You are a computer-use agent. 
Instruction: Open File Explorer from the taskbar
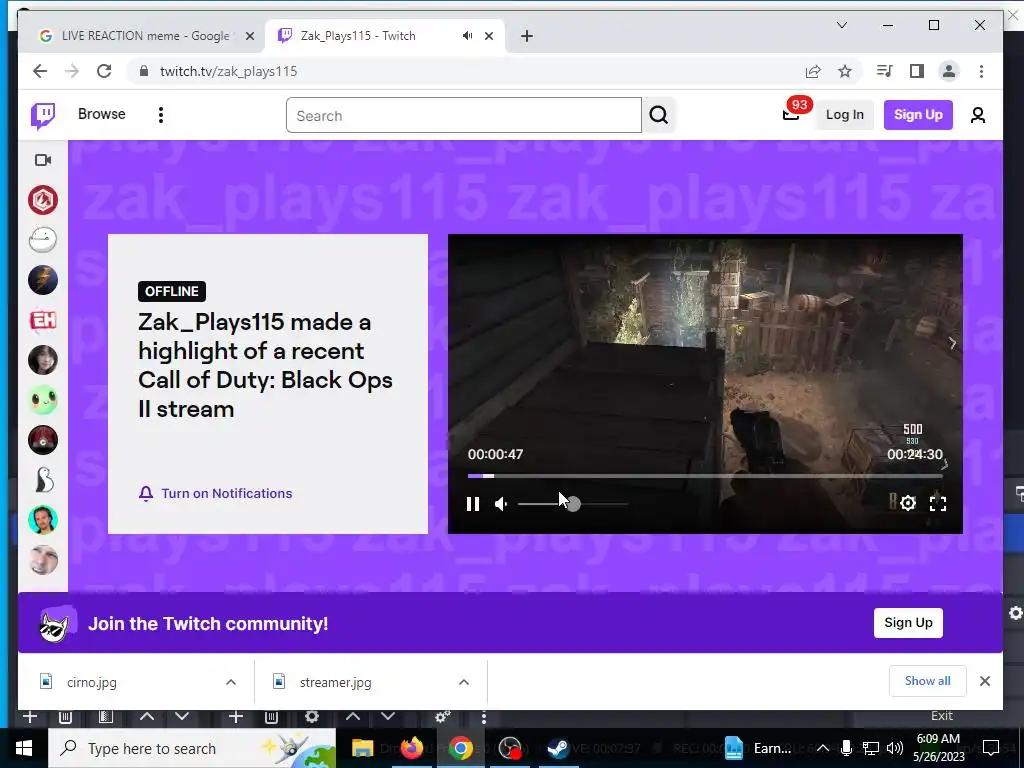[362, 748]
